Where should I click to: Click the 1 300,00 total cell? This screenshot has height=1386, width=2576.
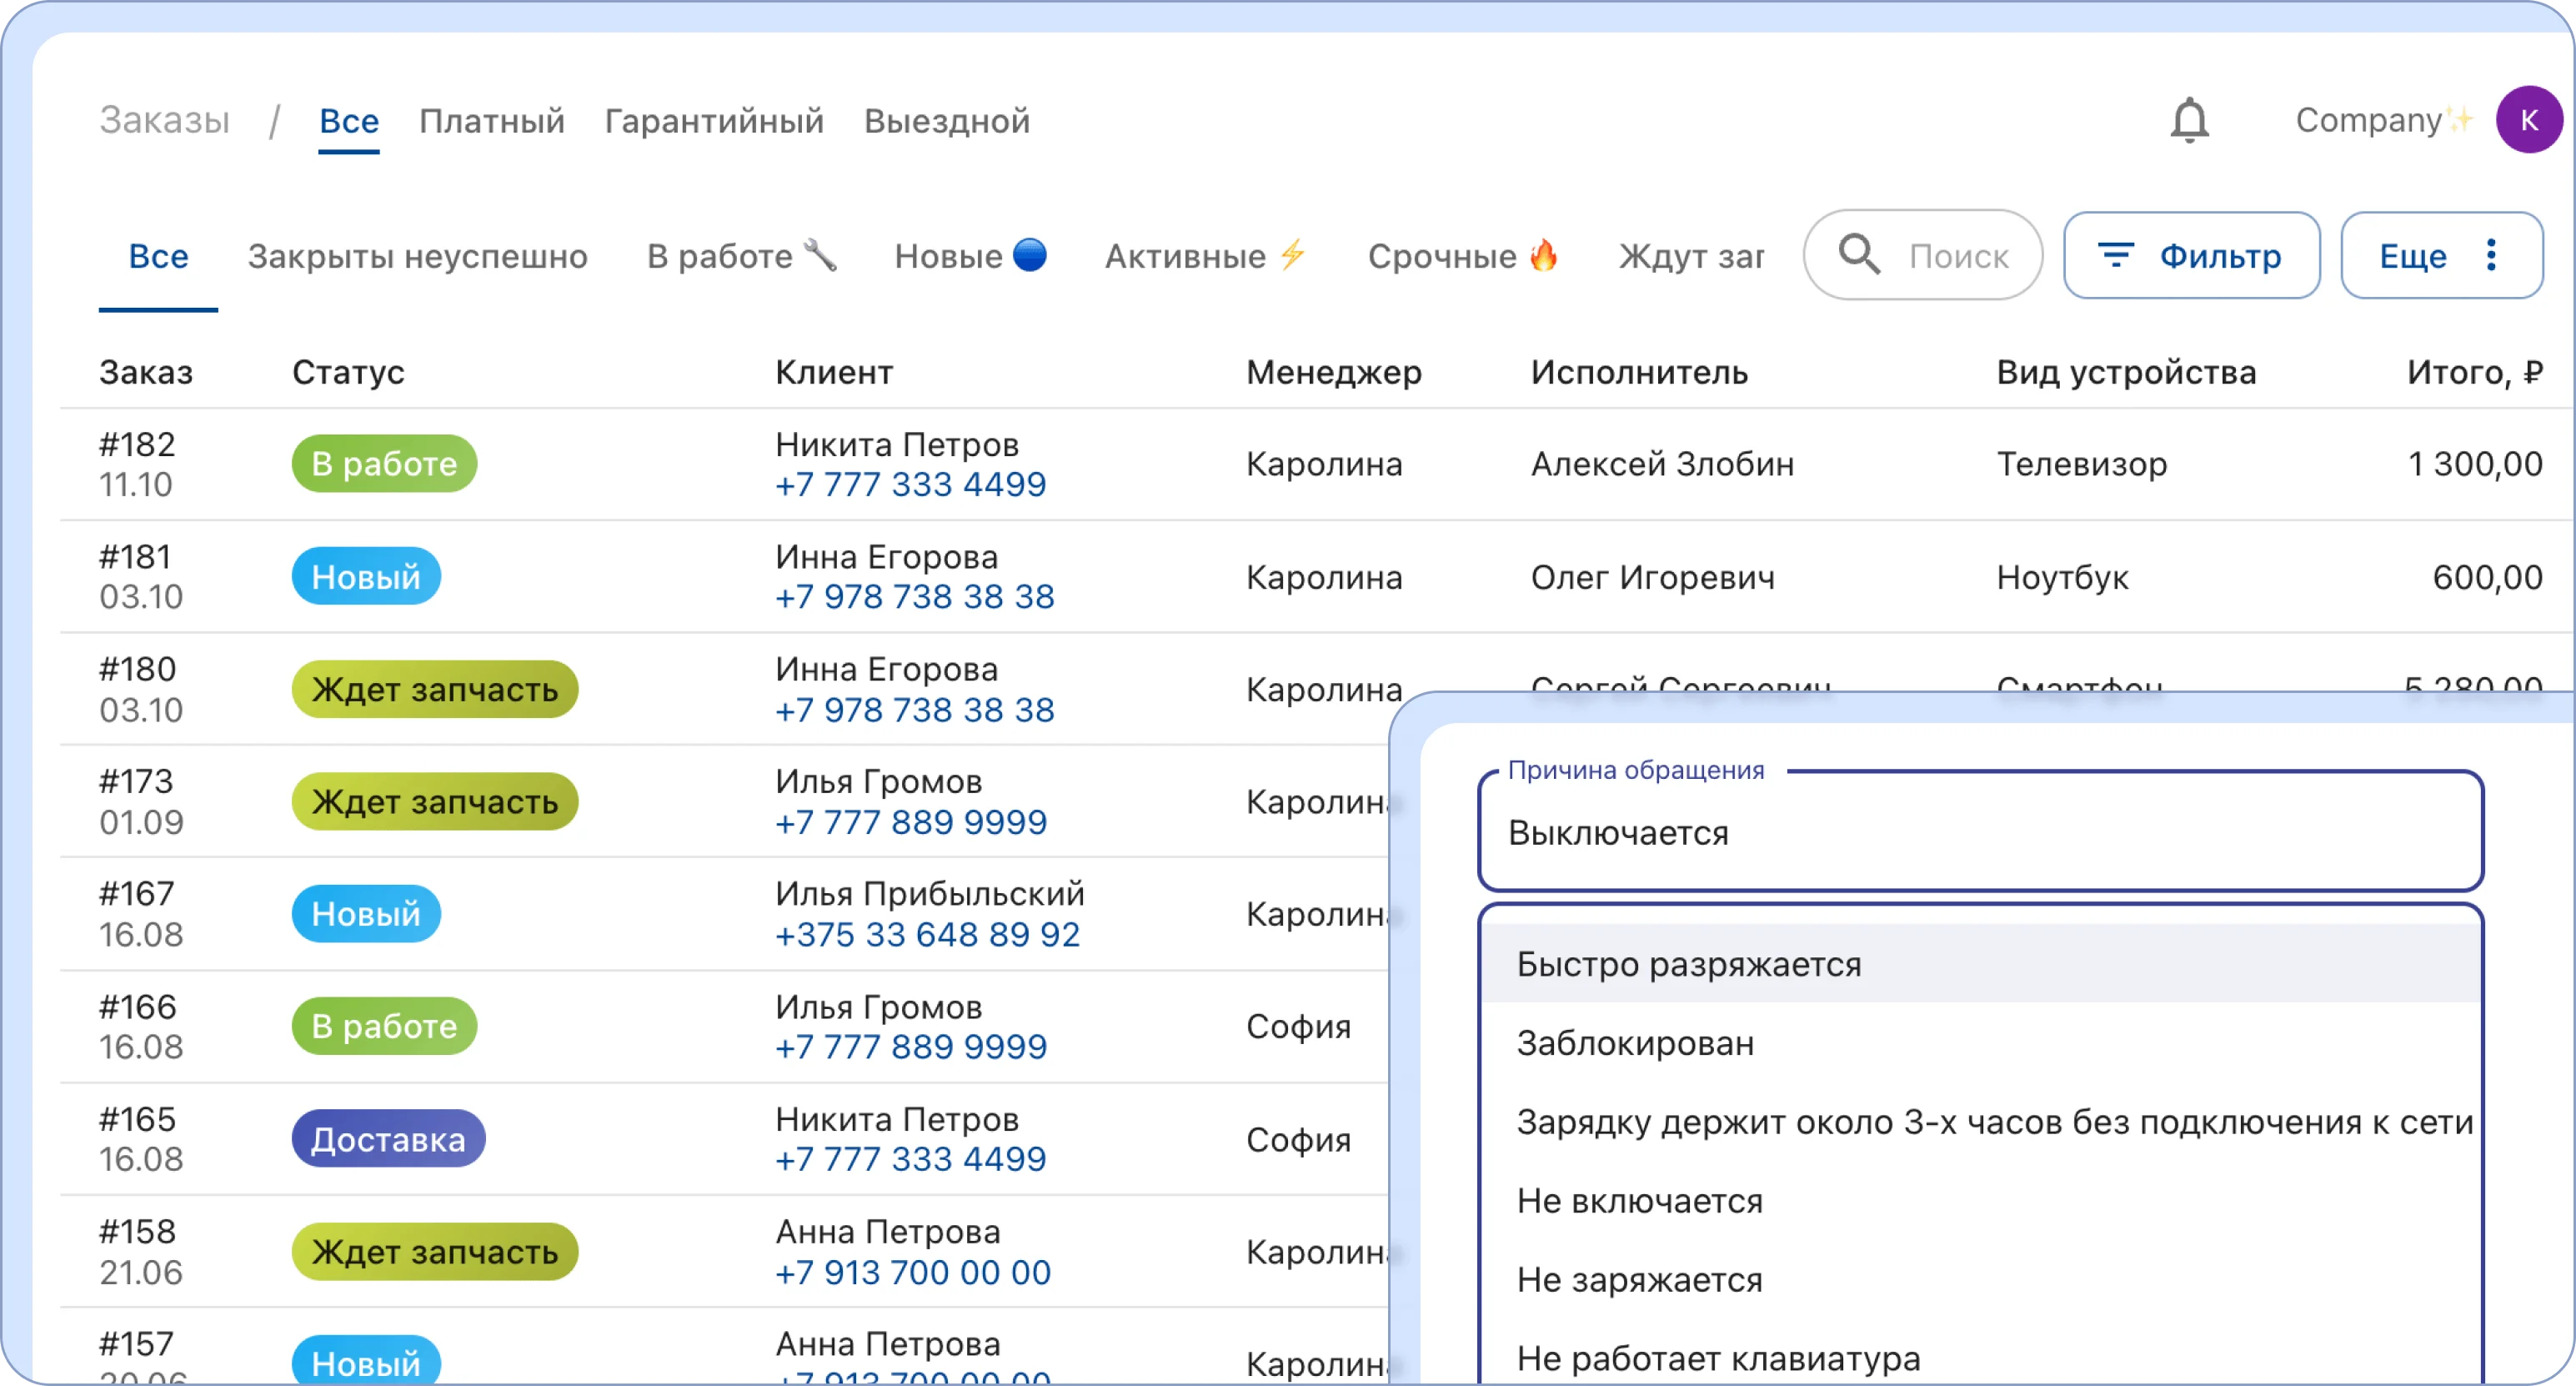point(2475,464)
